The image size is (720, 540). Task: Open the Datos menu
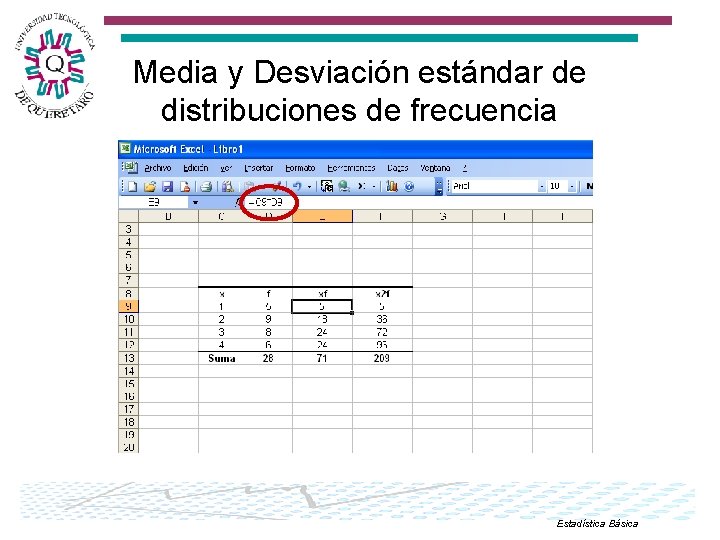398,168
